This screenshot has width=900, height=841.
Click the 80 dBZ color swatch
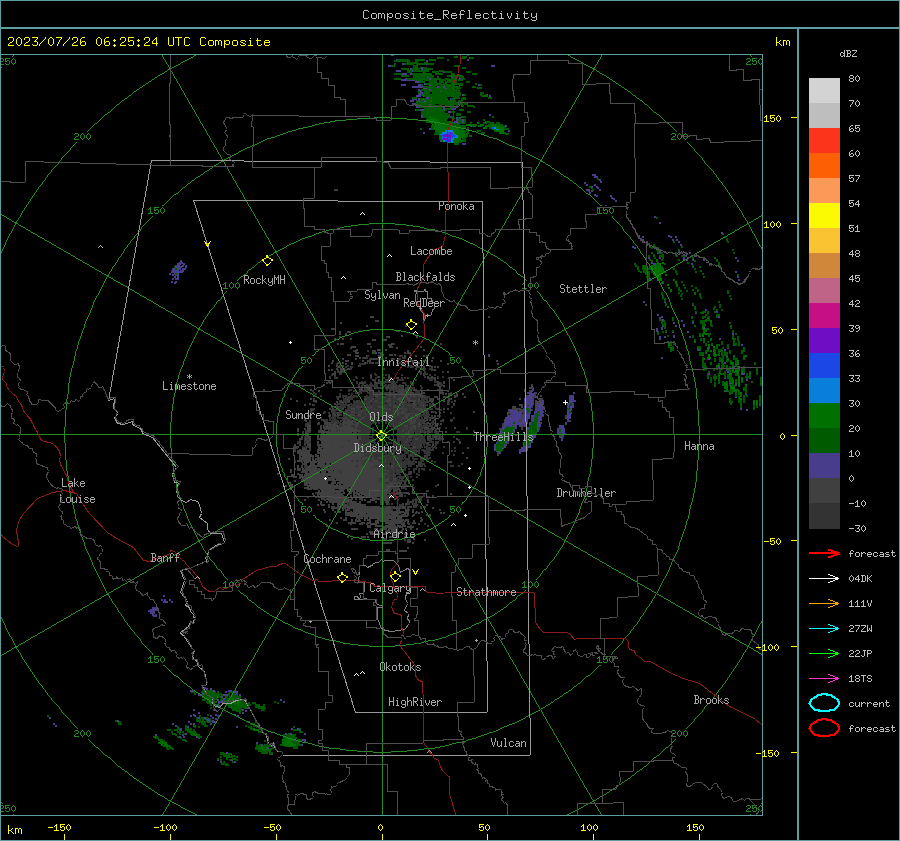[x=824, y=90]
